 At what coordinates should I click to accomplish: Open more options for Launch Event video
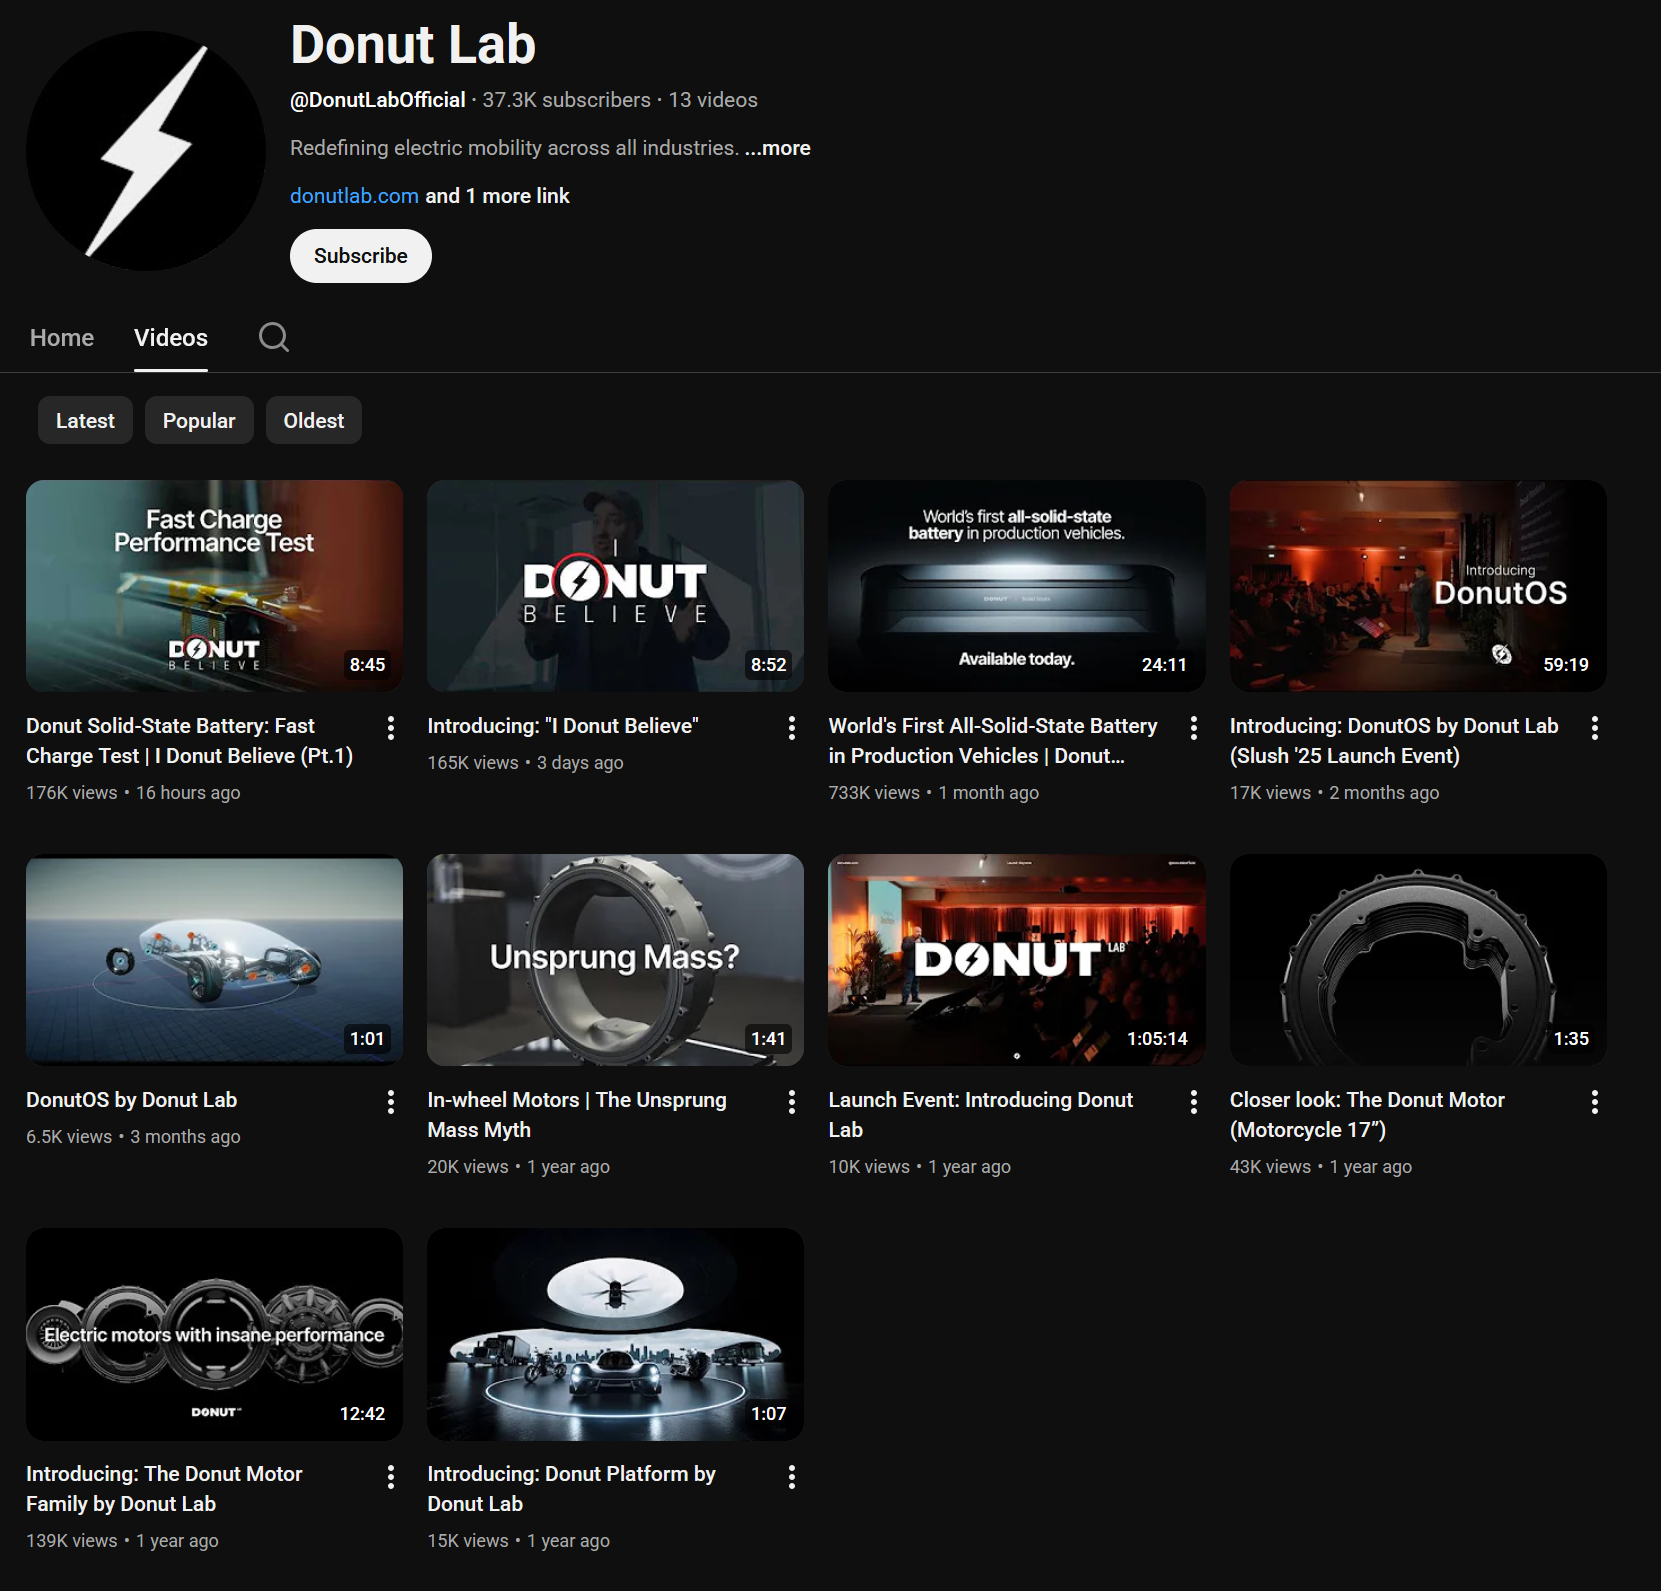point(1193,1102)
